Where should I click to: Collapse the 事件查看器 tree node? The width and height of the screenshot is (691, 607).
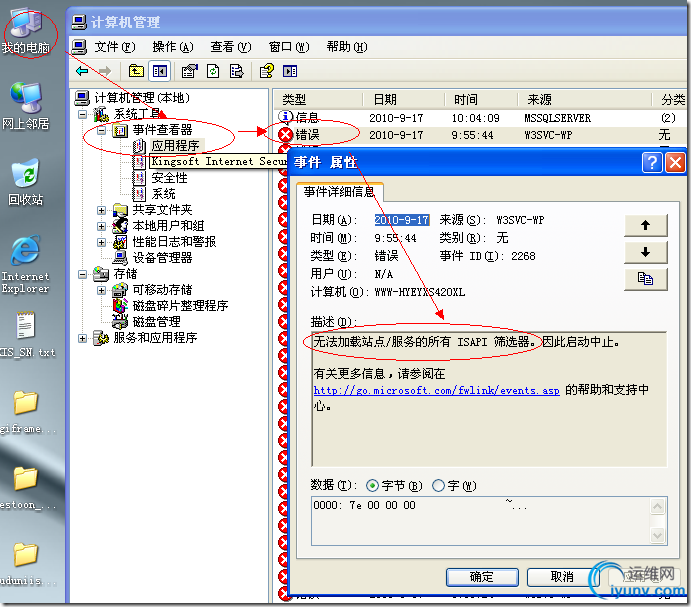tap(101, 130)
